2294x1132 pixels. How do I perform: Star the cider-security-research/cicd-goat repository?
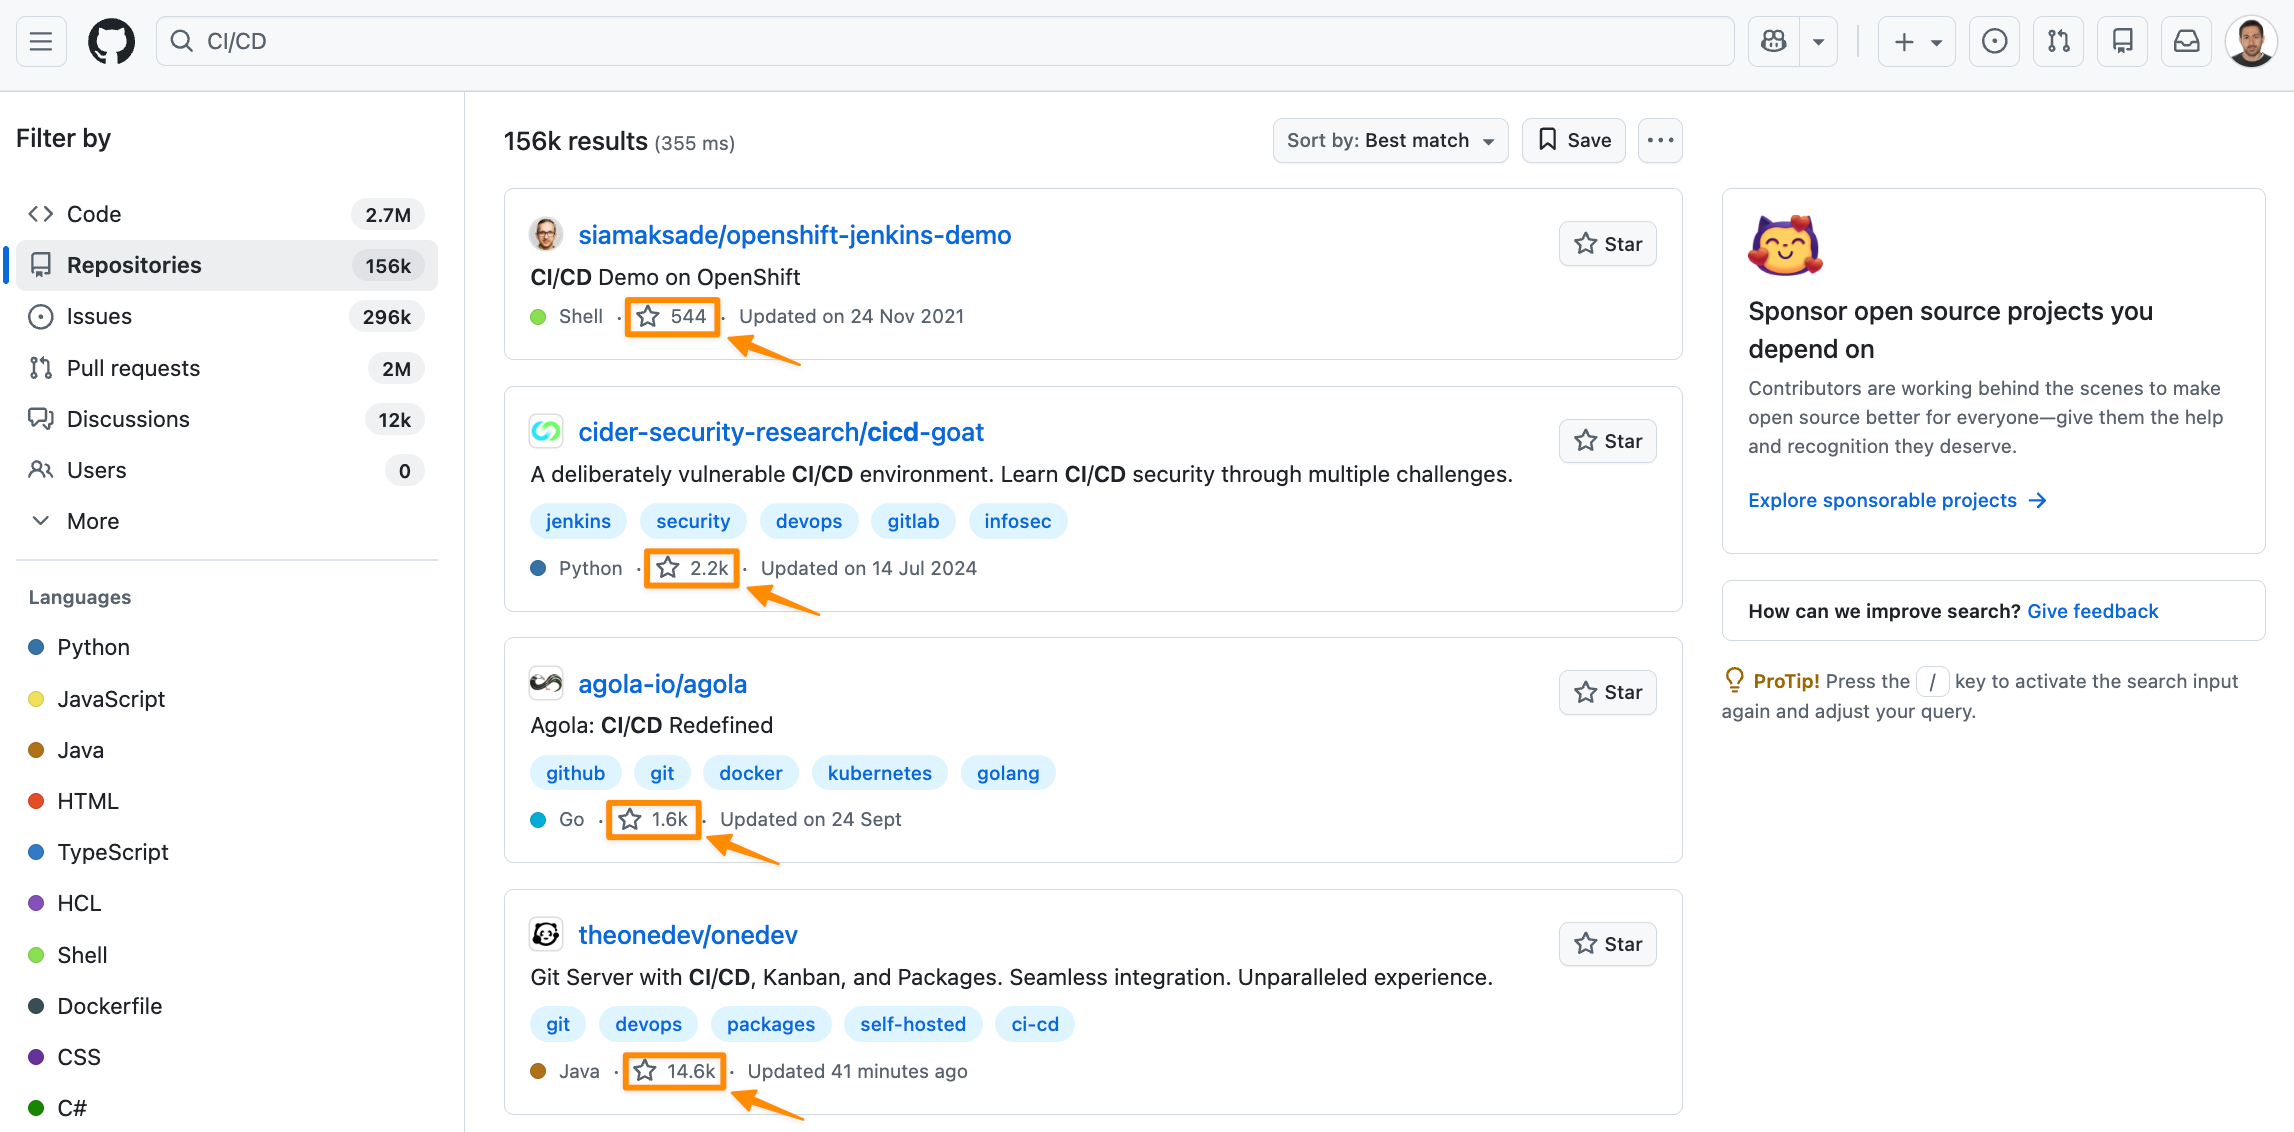click(1607, 440)
